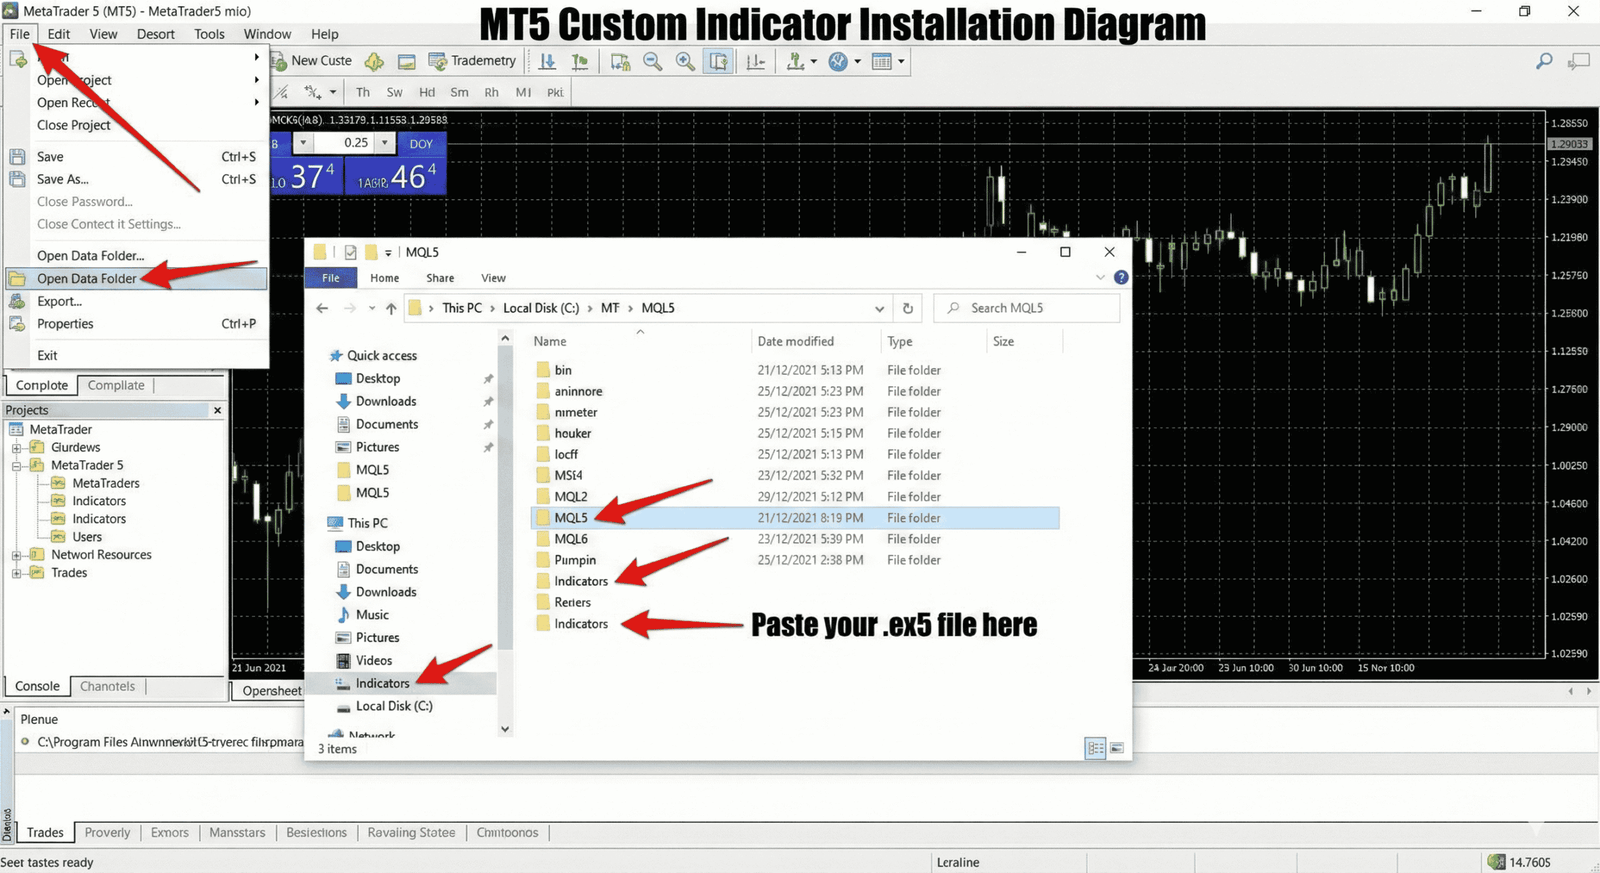Open the address bar history dropdown
Viewport: 1600px width, 873px height.
coord(879,308)
